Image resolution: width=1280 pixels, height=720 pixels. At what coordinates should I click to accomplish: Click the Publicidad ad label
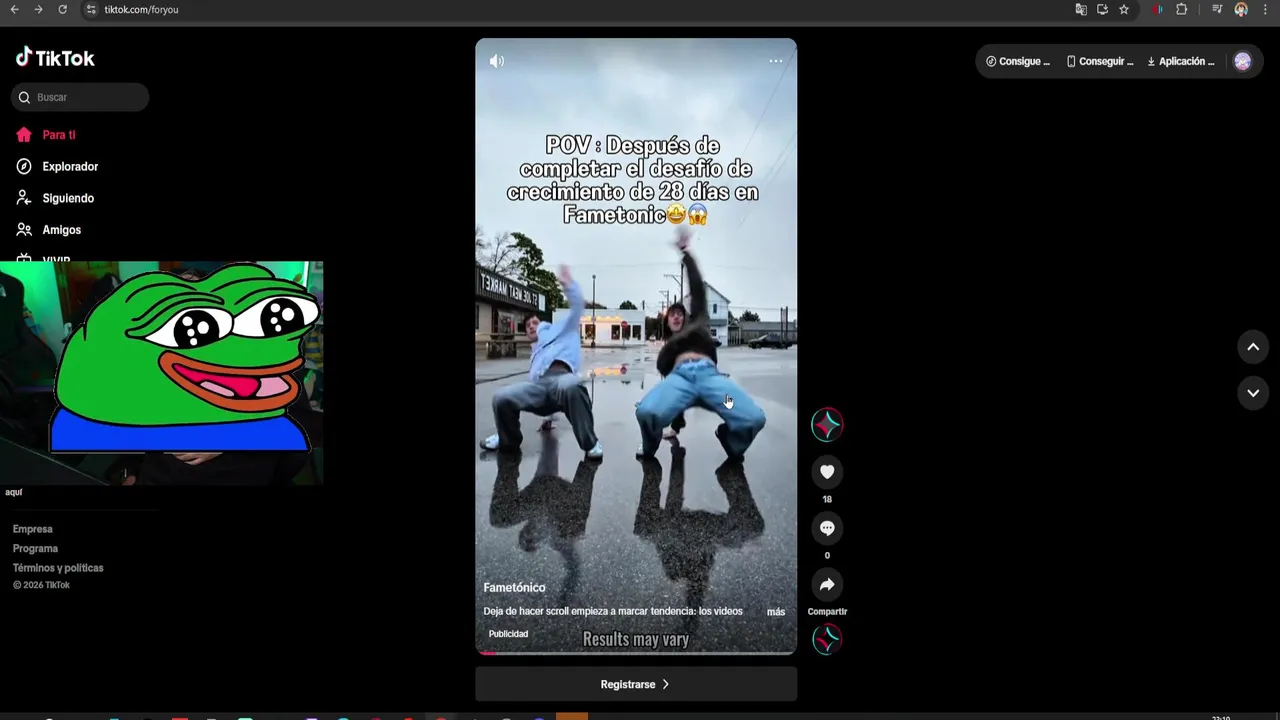(x=508, y=634)
